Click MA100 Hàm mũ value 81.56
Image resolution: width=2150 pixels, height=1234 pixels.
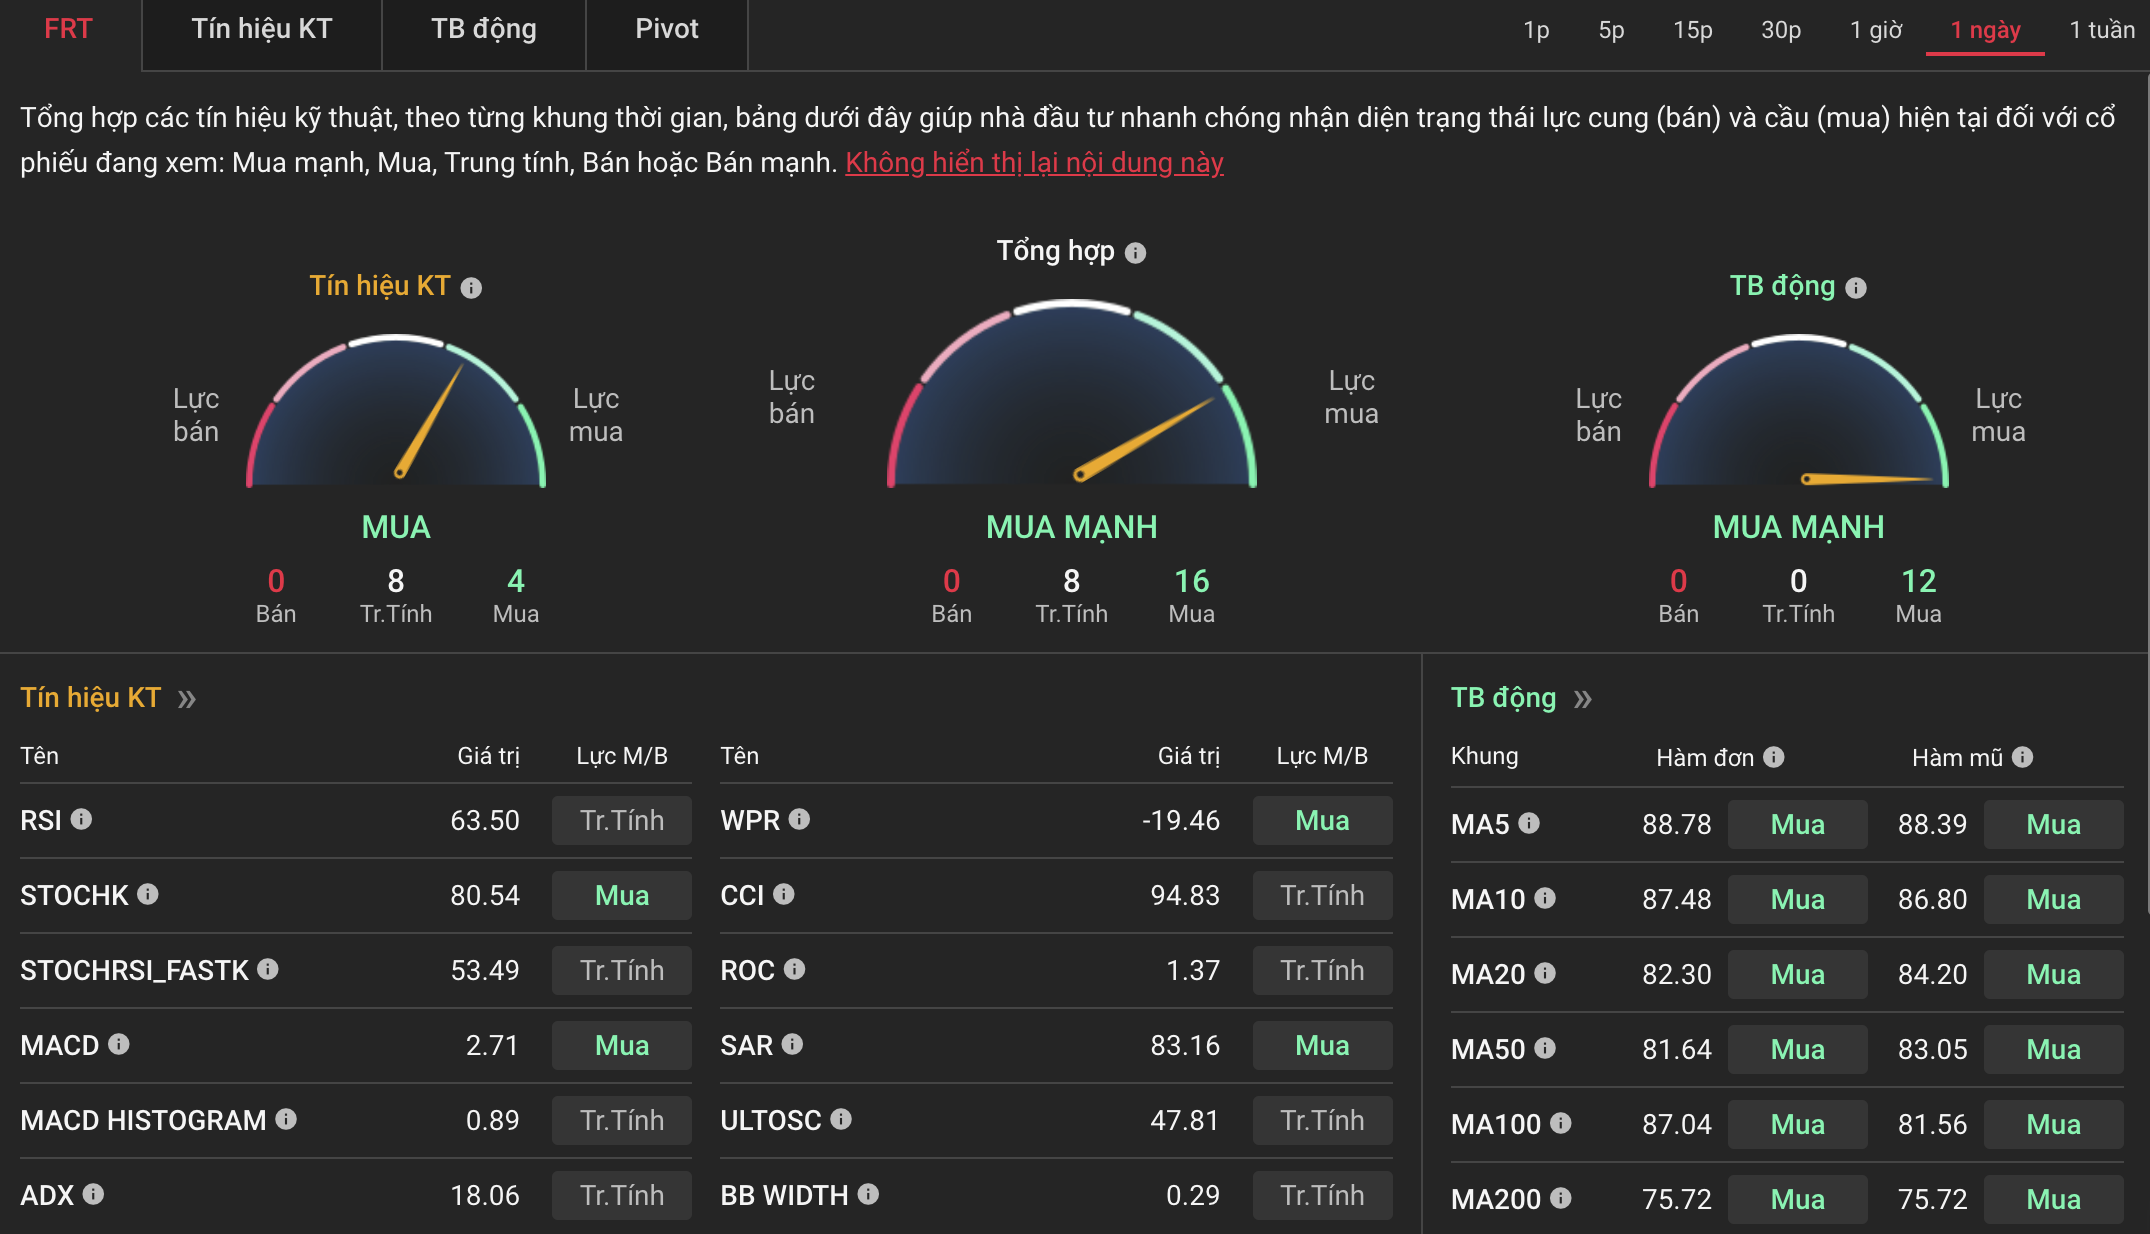[1933, 1125]
